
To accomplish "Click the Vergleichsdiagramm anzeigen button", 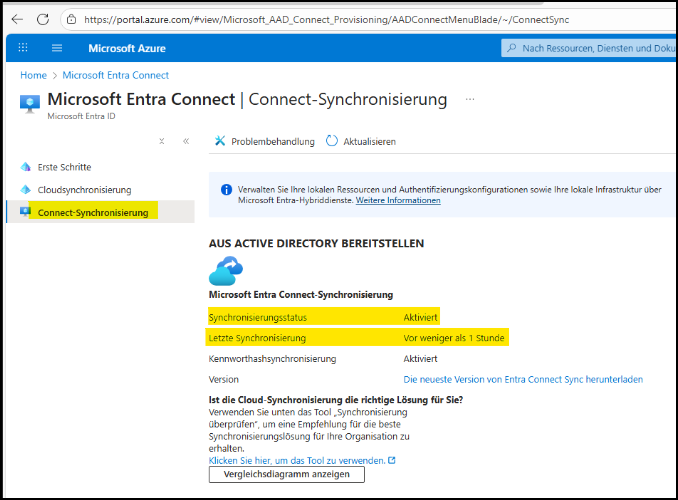I will pos(287,474).
